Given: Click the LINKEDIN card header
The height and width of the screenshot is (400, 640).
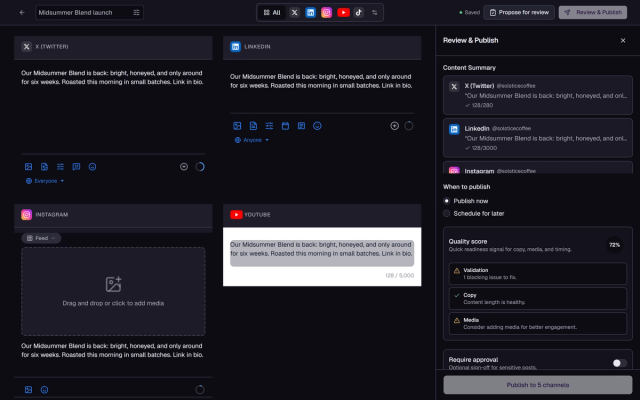Looking at the screenshot, I should pyautogui.click(x=322, y=47).
